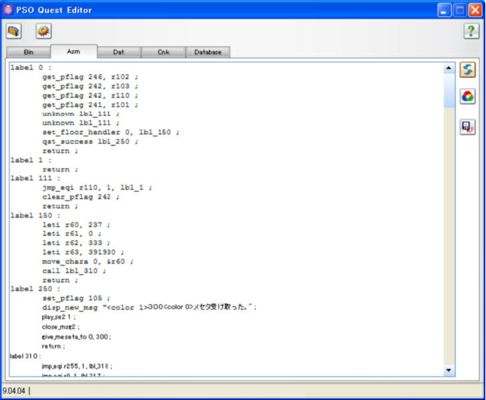This screenshot has width=486, height=400.
Task: Click the vertical scrollbar thumb
Action: [x=449, y=90]
